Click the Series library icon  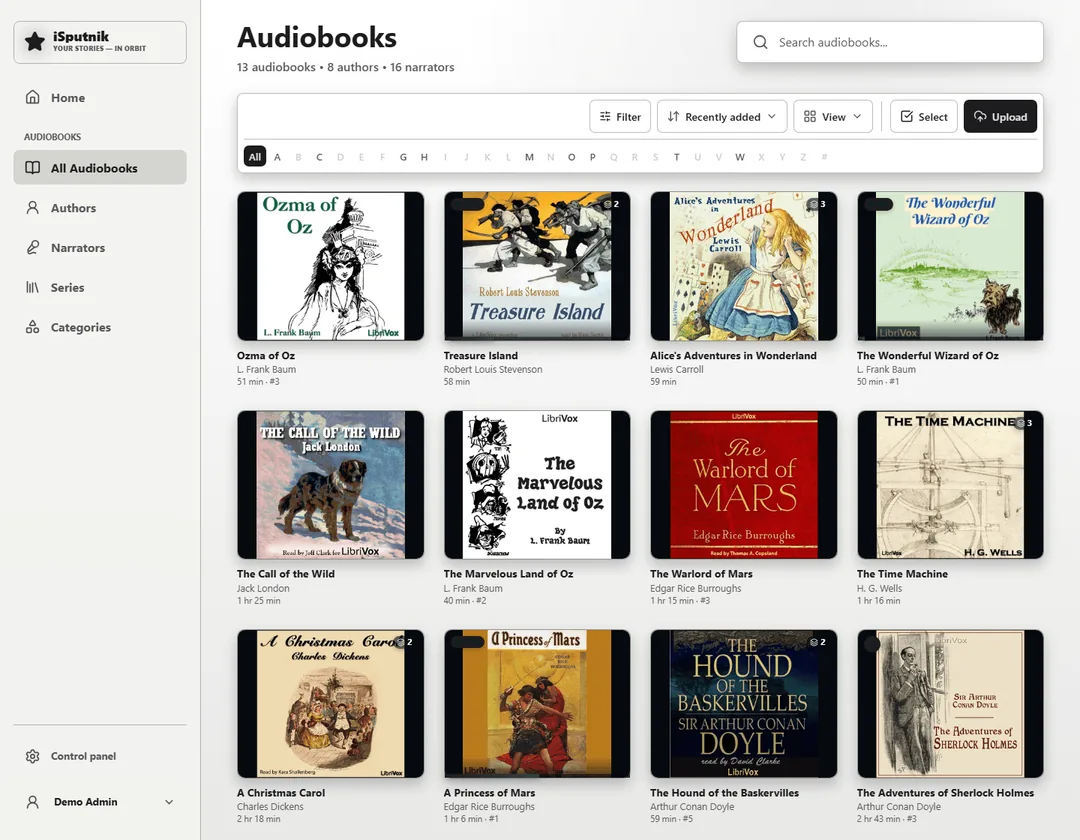point(32,287)
